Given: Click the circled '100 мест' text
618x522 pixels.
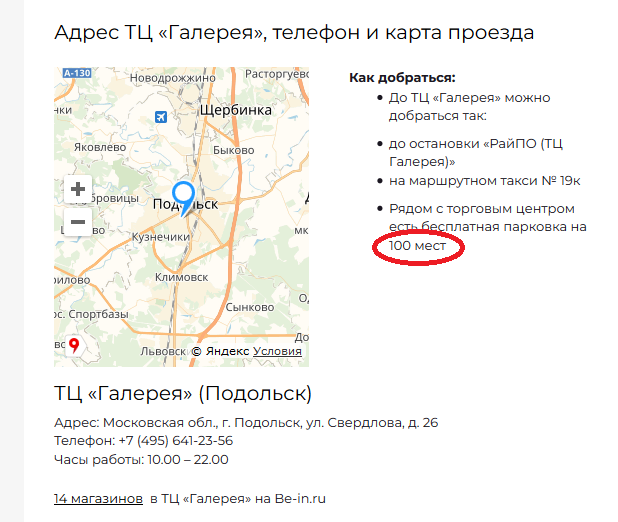Looking at the screenshot, I should click(417, 246).
